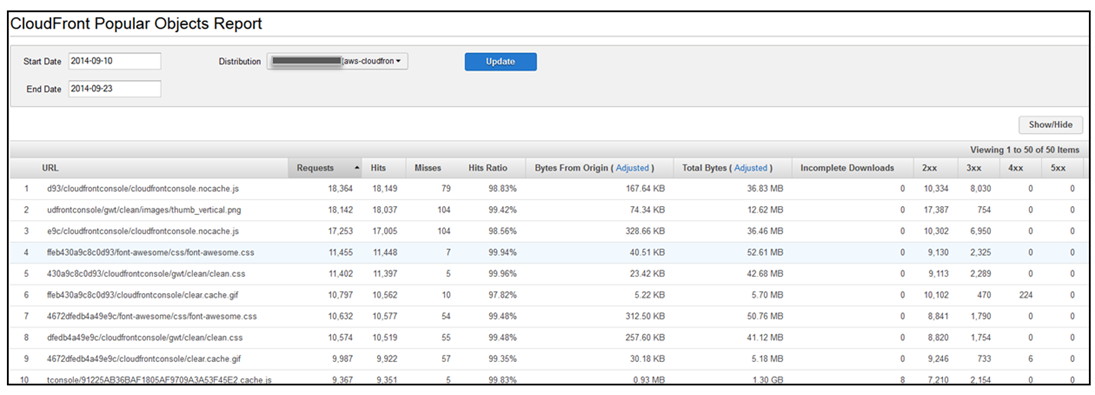
Task: Select URL udfrontconsole/gwt/clean/images/thumb_vertical.png
Action: pos(145,210)
